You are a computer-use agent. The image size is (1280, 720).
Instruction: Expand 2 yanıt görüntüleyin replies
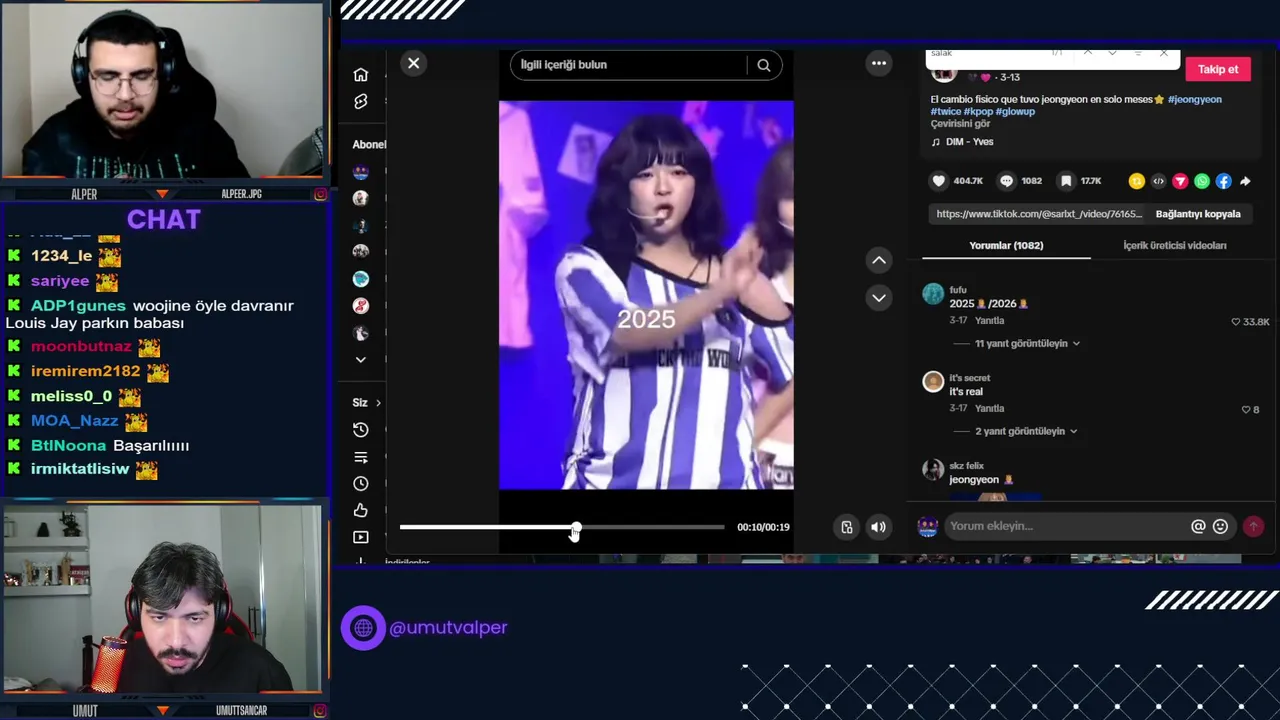1026,431
